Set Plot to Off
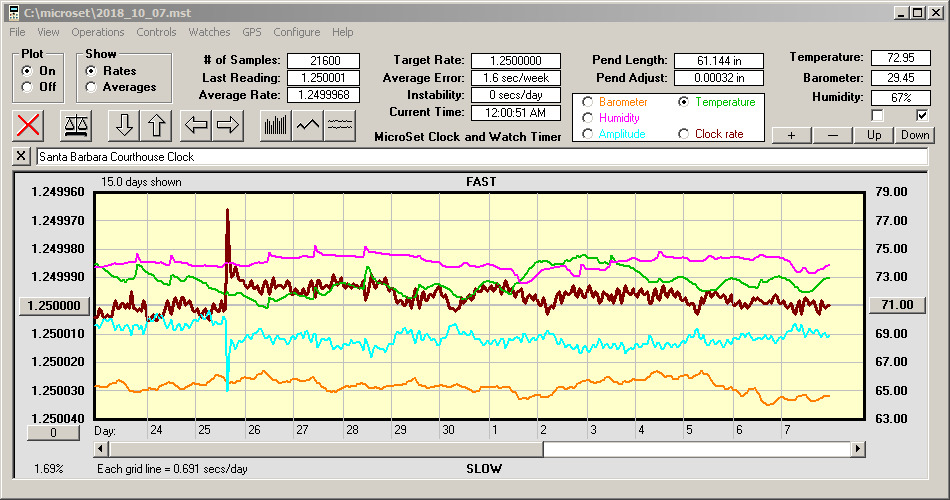 pos(27,87)
